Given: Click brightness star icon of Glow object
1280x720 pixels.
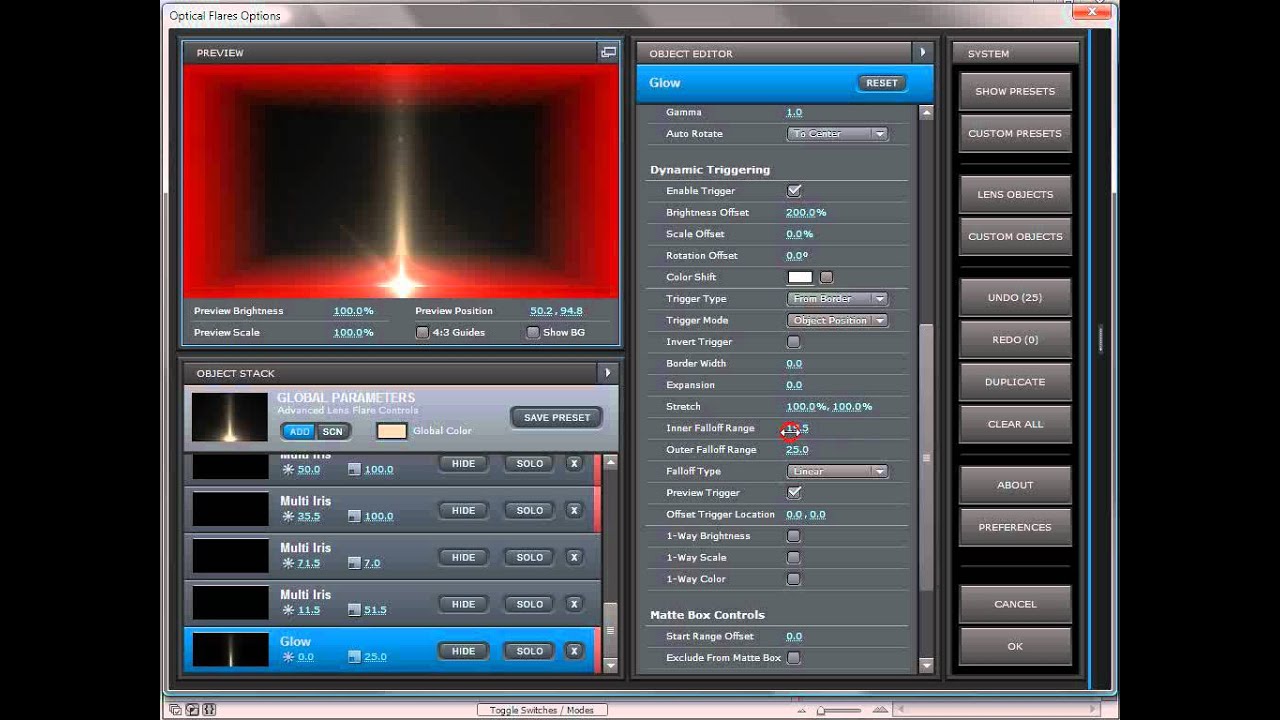Looking at the screenshot, I should coord(288,657).
